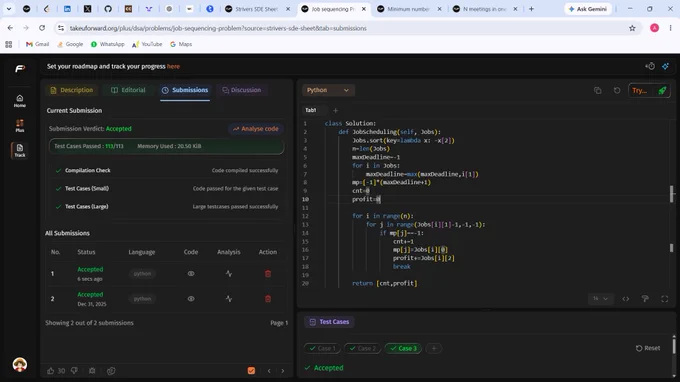Report a bug icon
The width and height of the screenshot is (680, 382).
[x=92, y=371]
